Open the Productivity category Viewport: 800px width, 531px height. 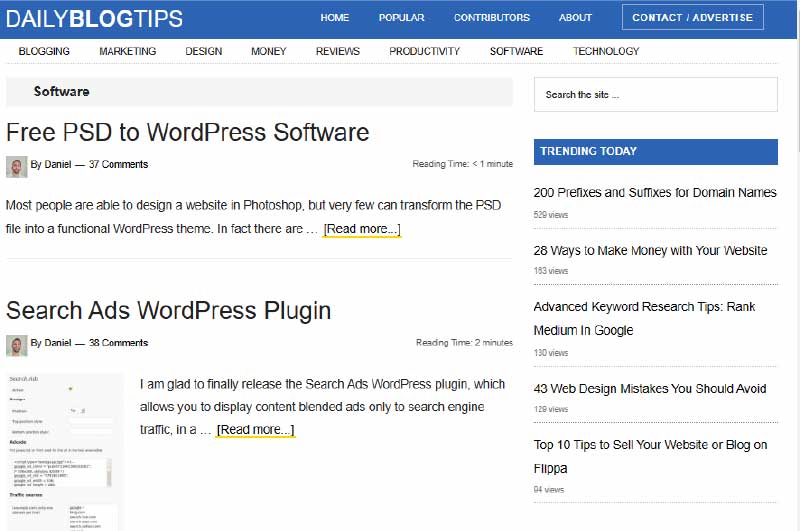click(x=424, y=51)
